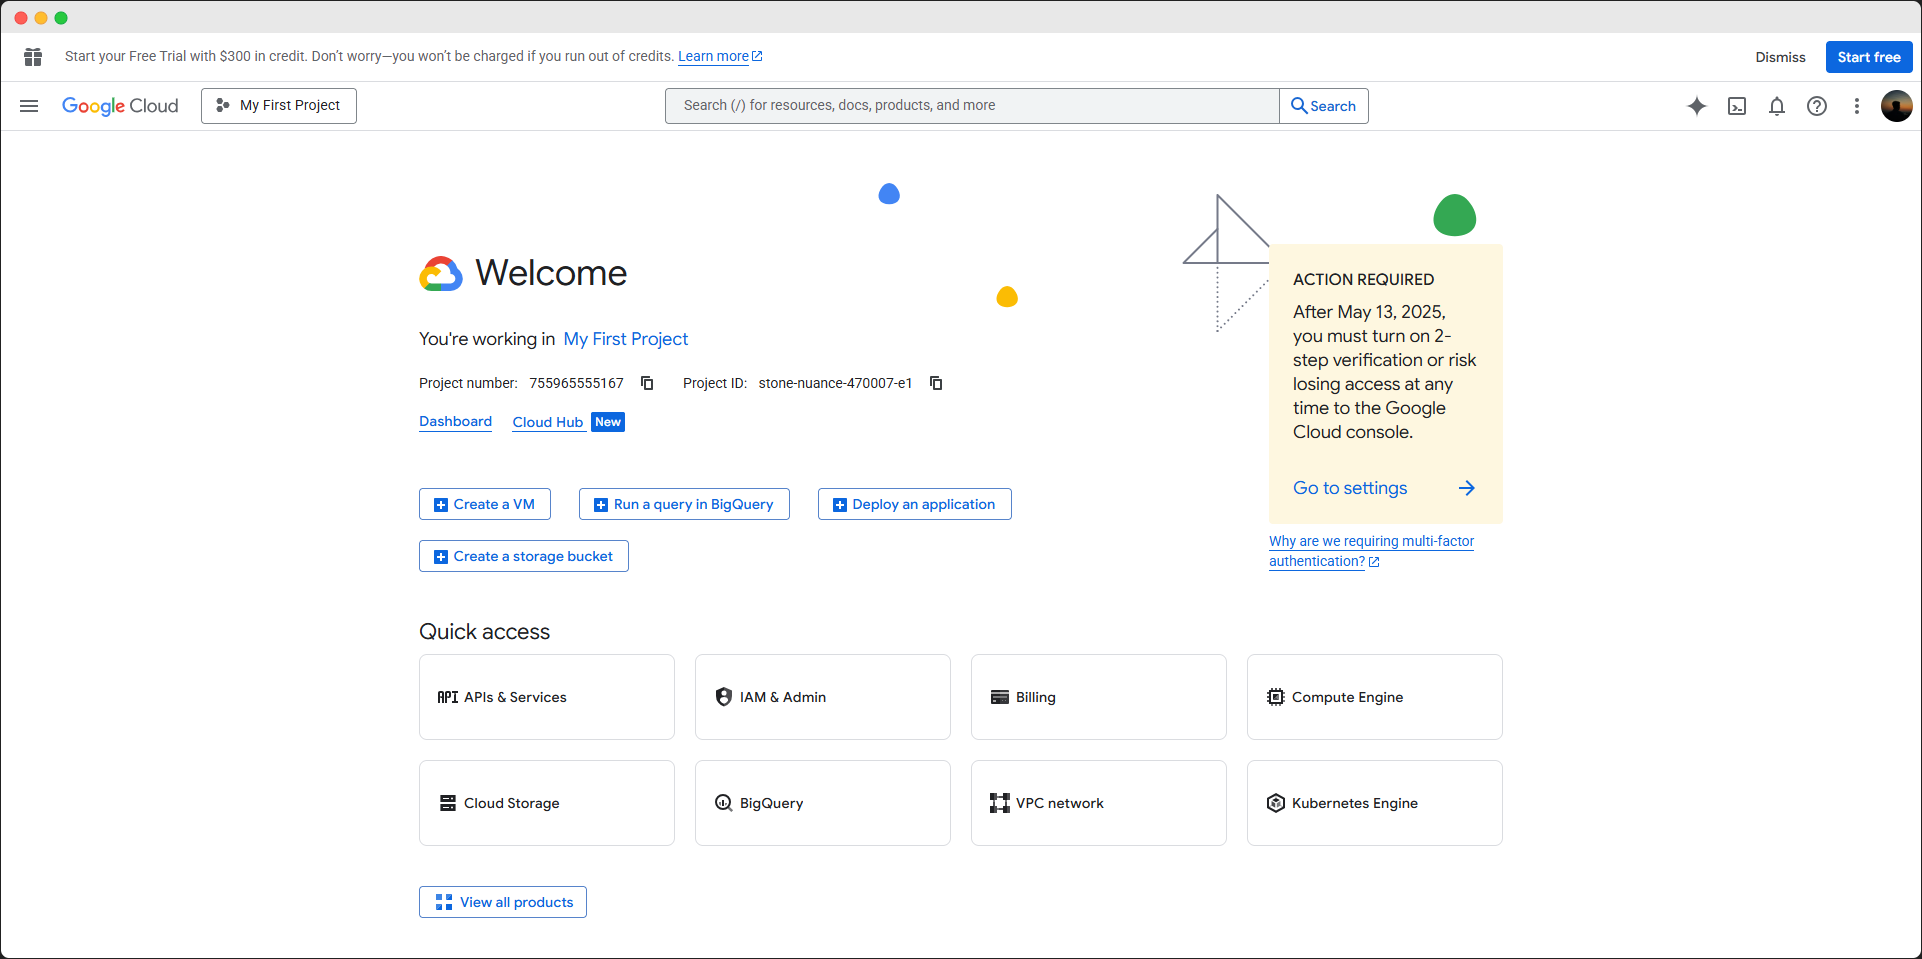Viewport: 1922px width, 959px height.
Task: Open the Learn more link
Action: click(x=720, y=56)
